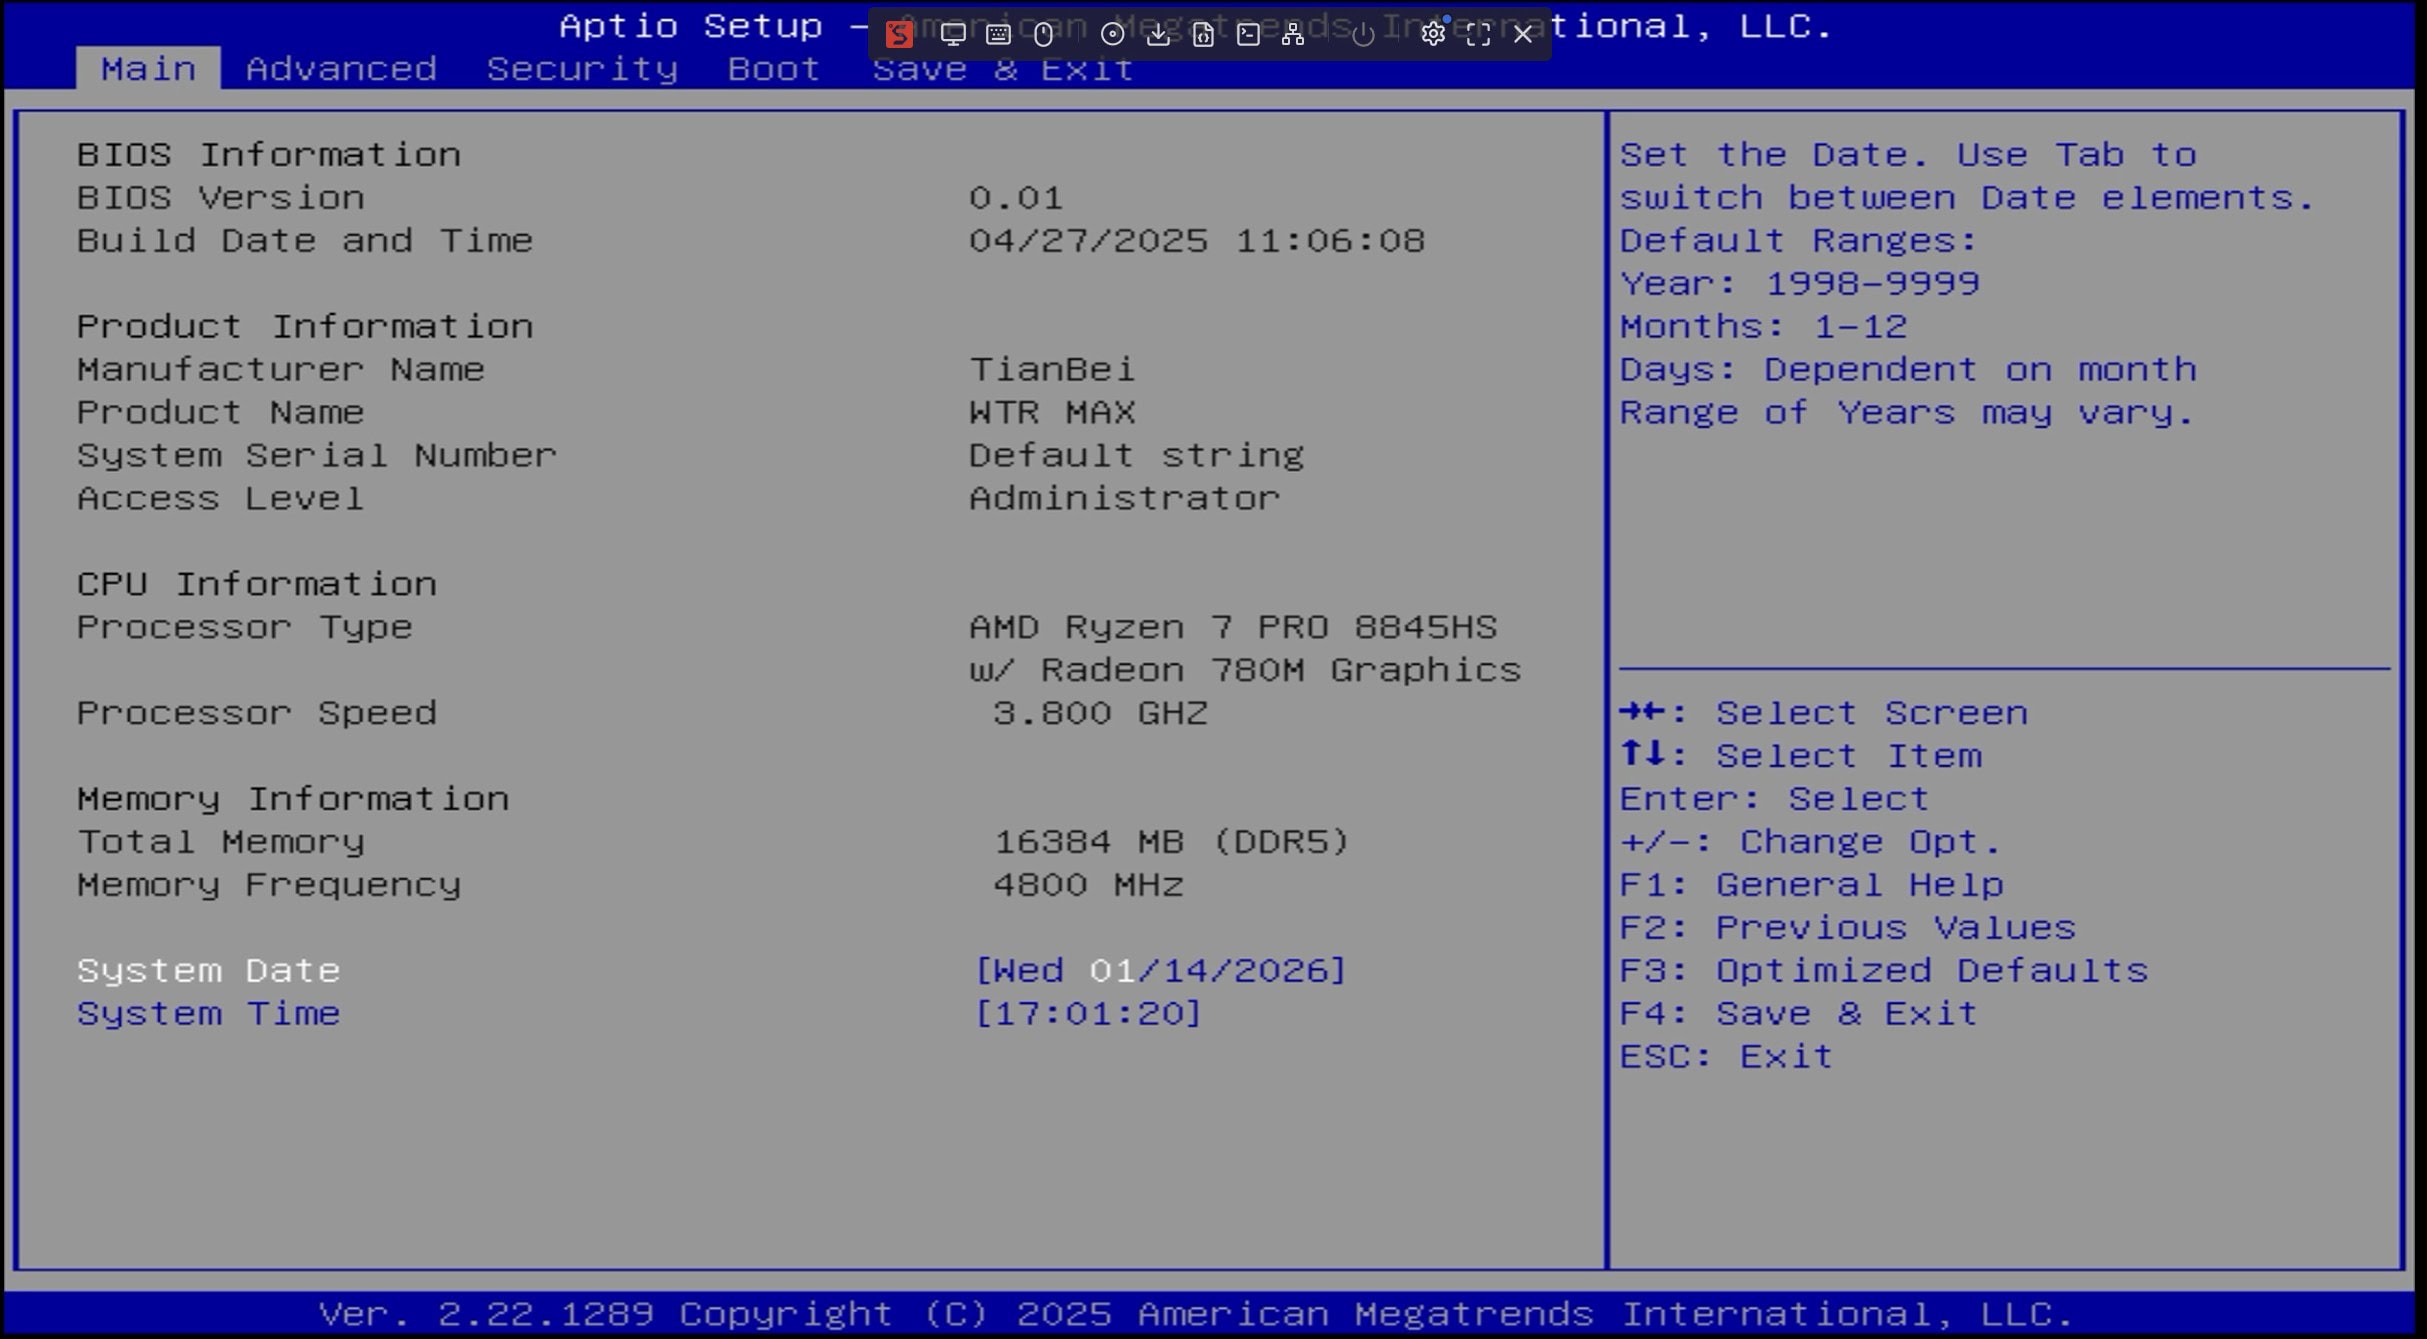Open the terminal console icon
This screenshot has height=1339, width=2427.
coord(1248,35)
